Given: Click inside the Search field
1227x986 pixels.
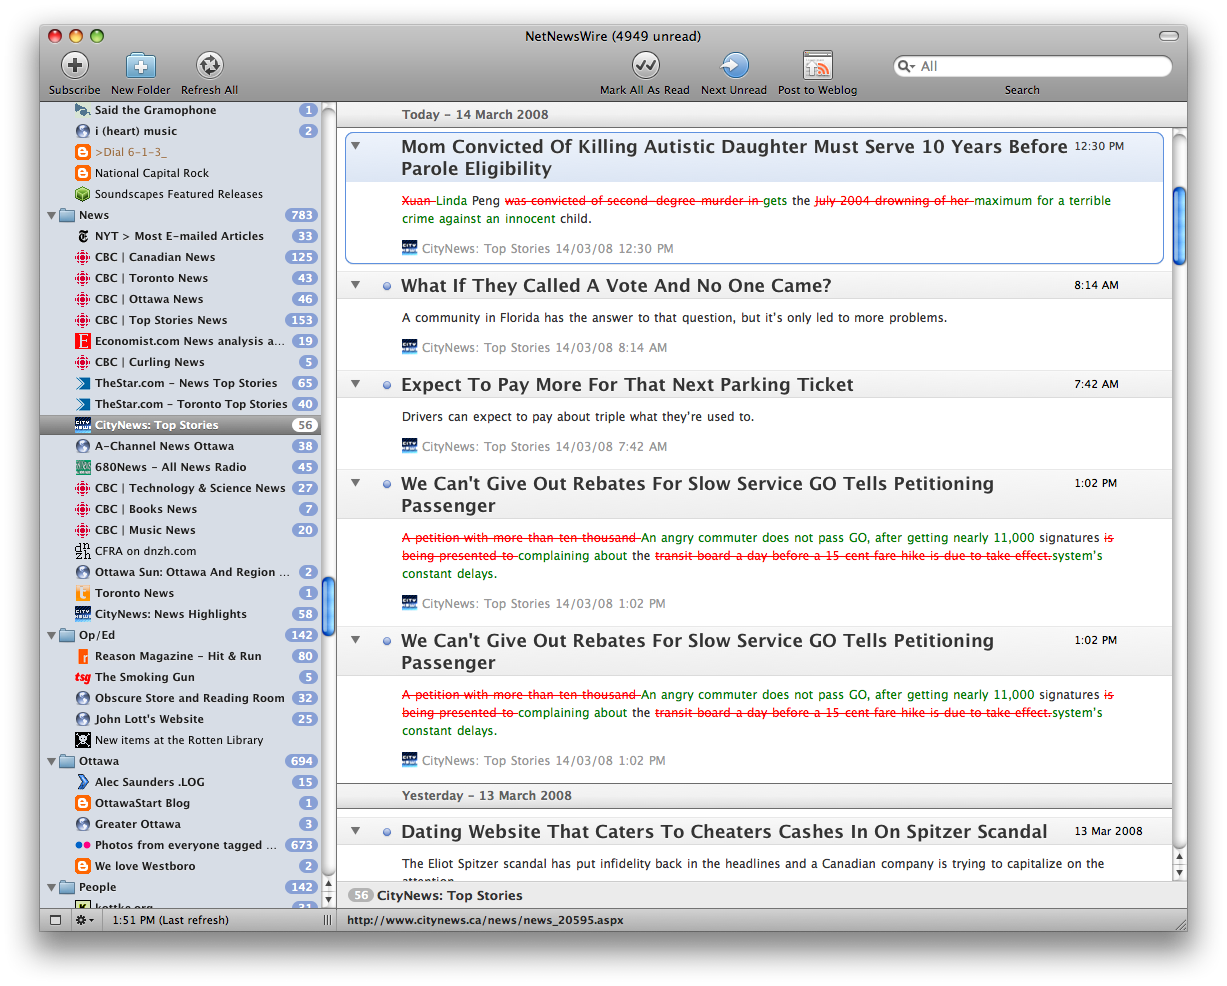Looking at the screenshot, I should click(1040, 67).
